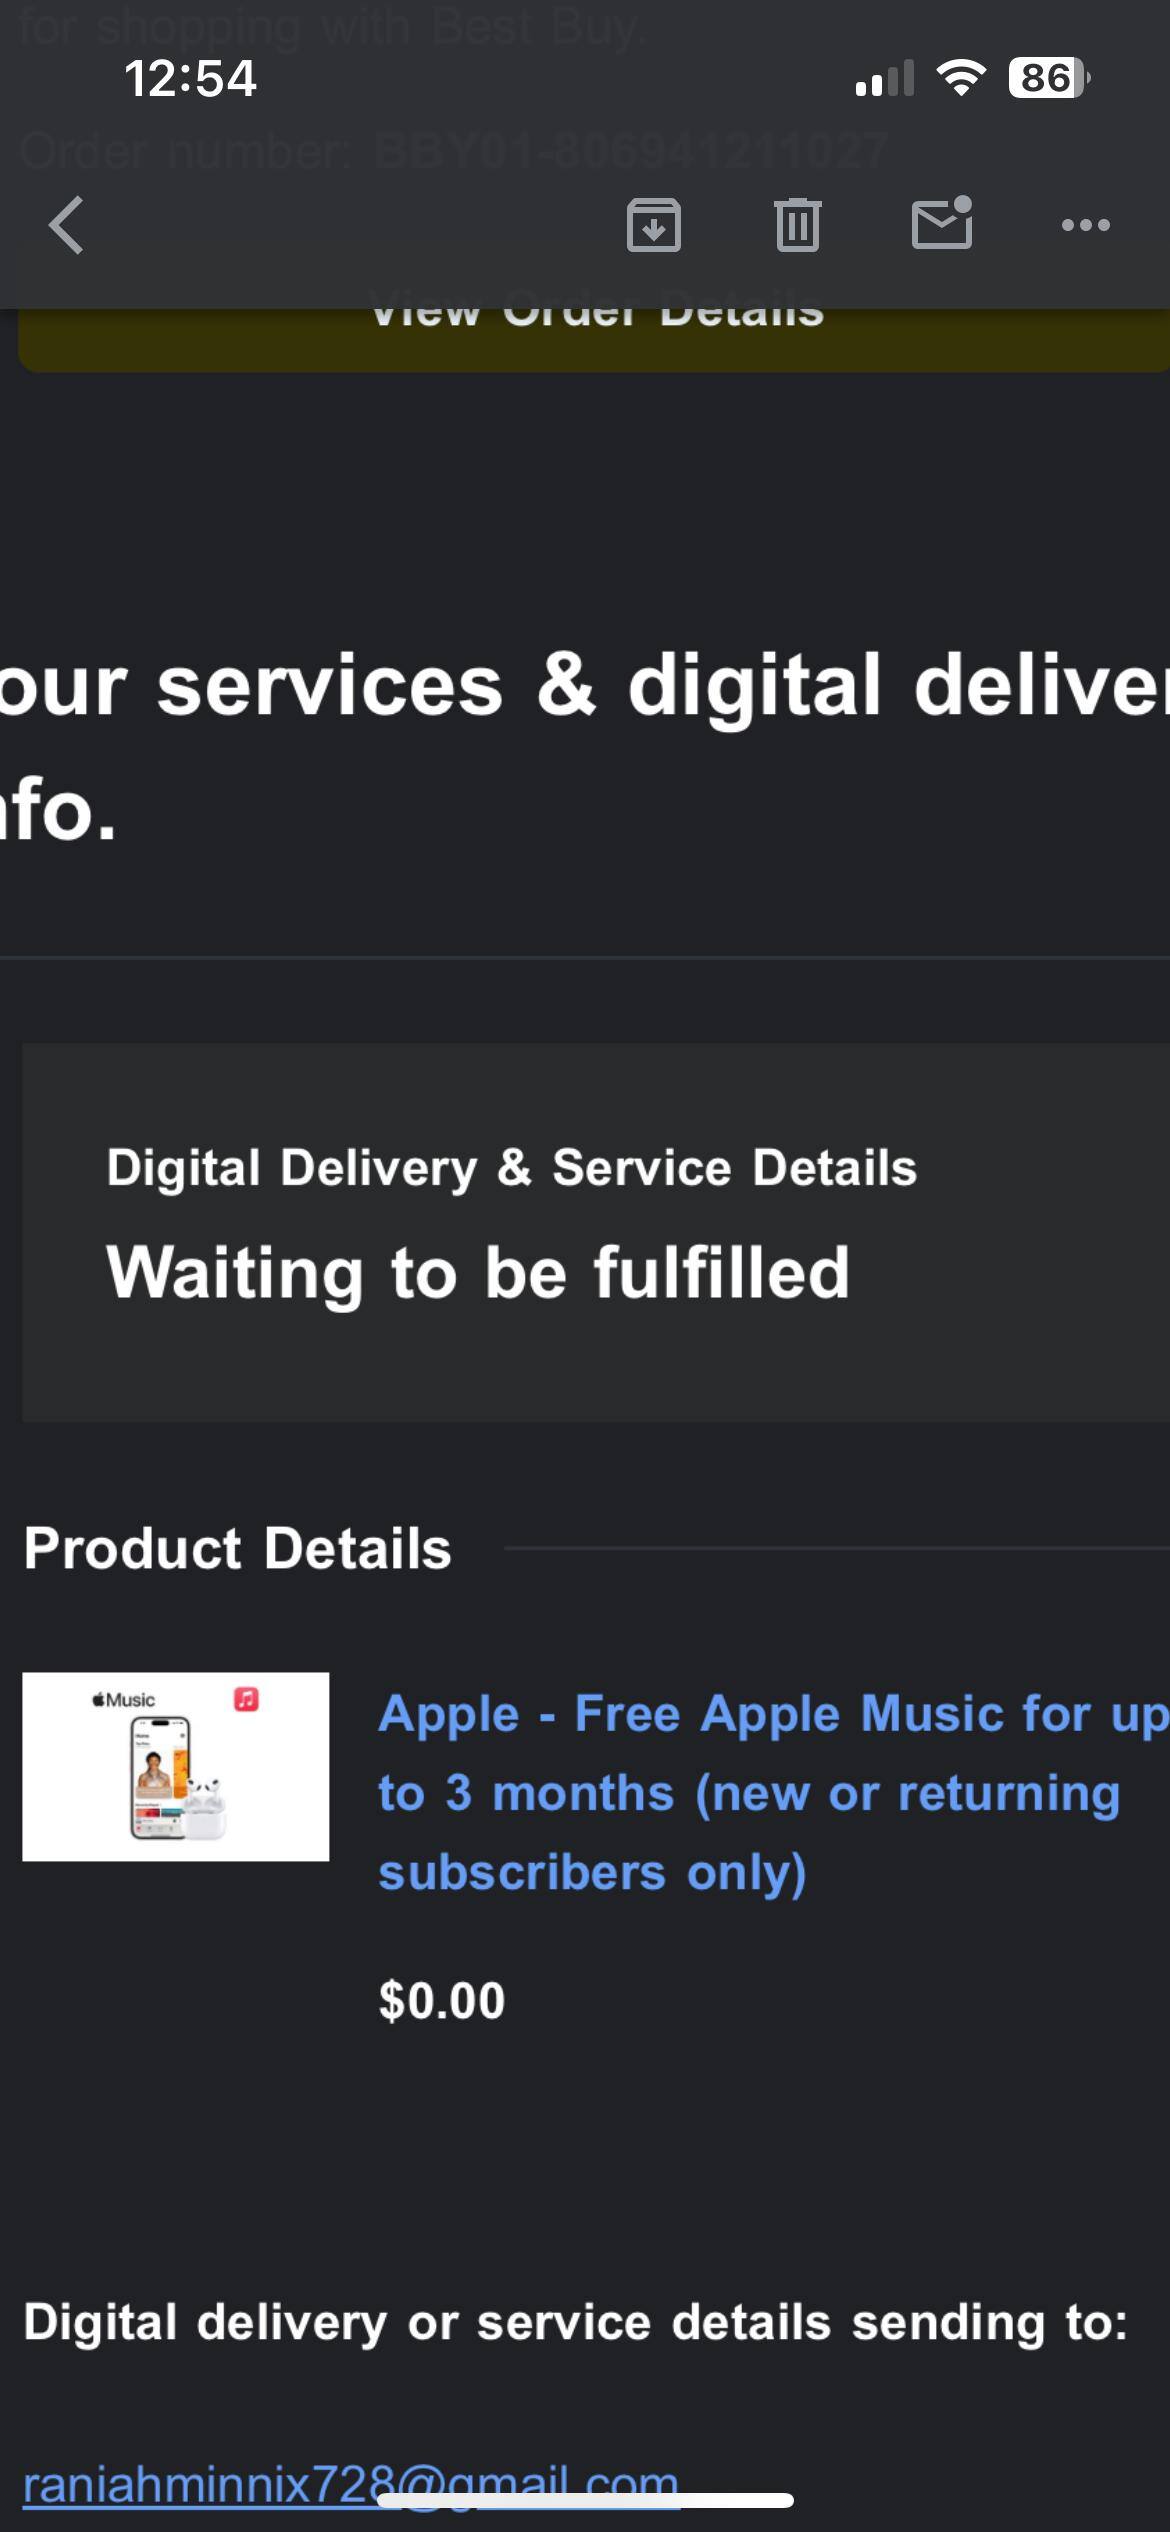Tap the Apple Music product thumbnail image
Image resolution: width=1170 pixels, height=2532 pixels.
tap(175, 1765)
